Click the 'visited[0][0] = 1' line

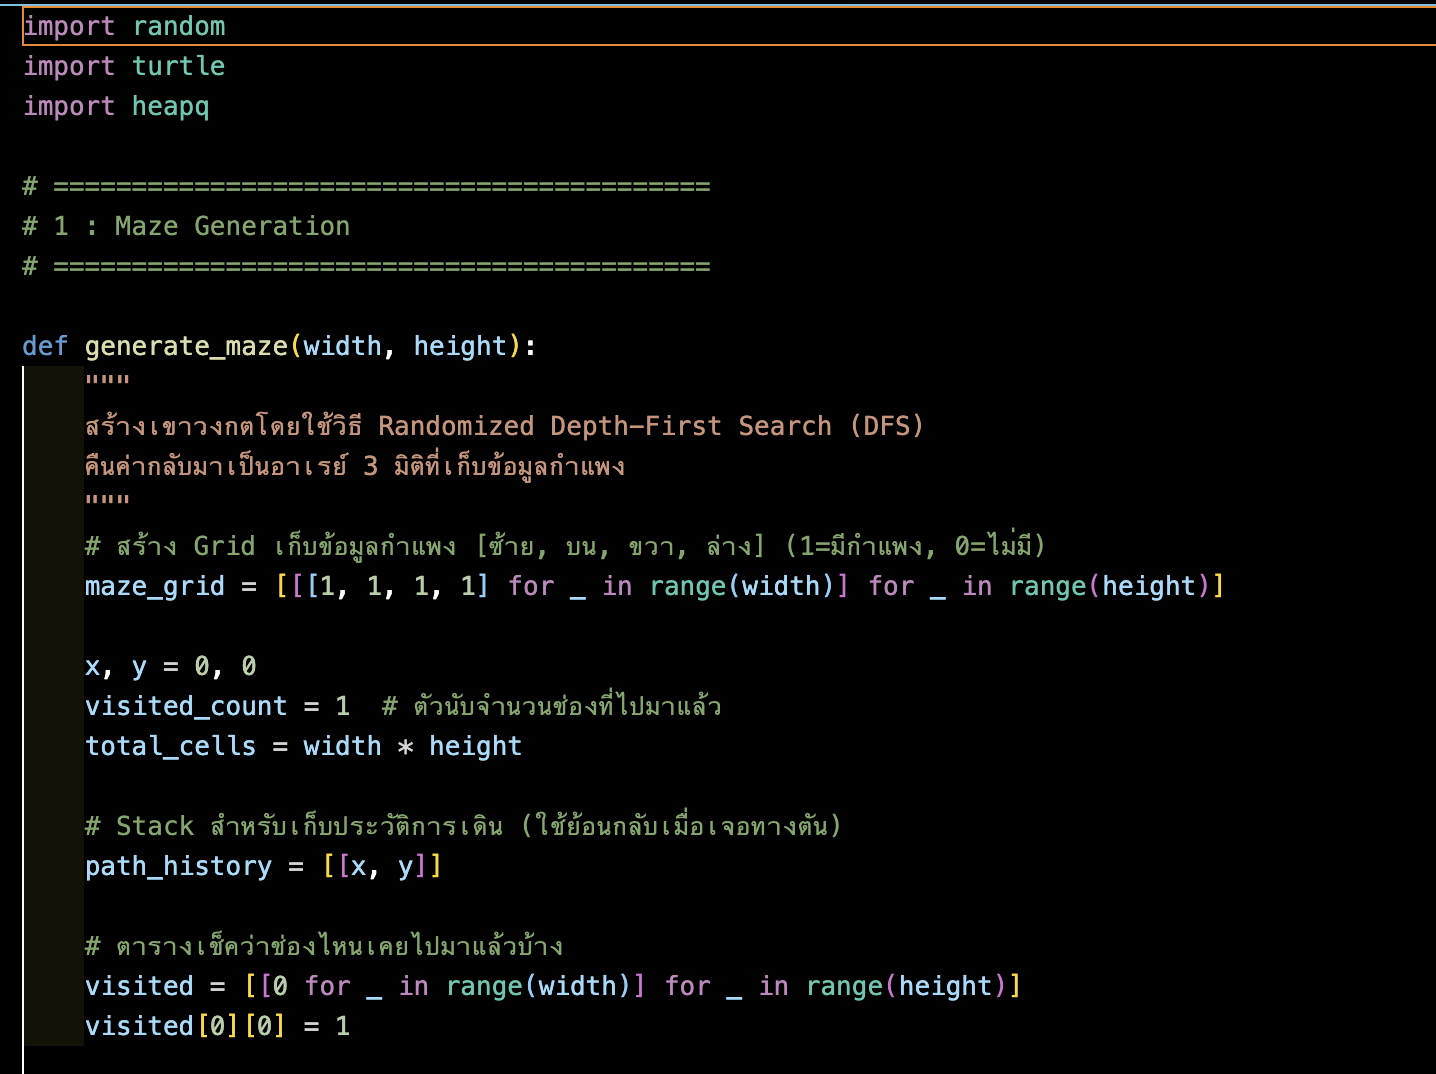[217, 1026]
